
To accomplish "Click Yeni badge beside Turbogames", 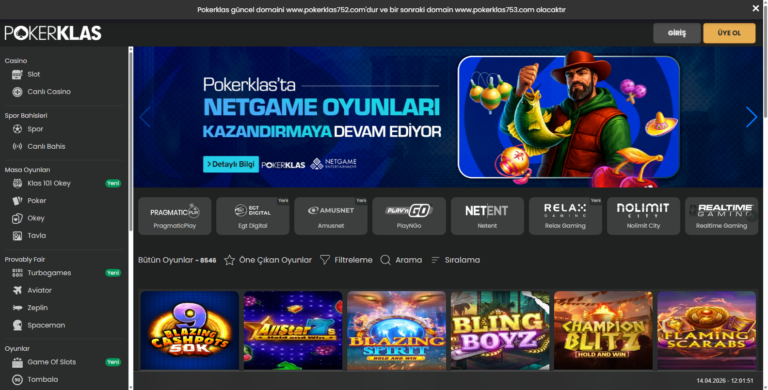I will coord(113,273).
